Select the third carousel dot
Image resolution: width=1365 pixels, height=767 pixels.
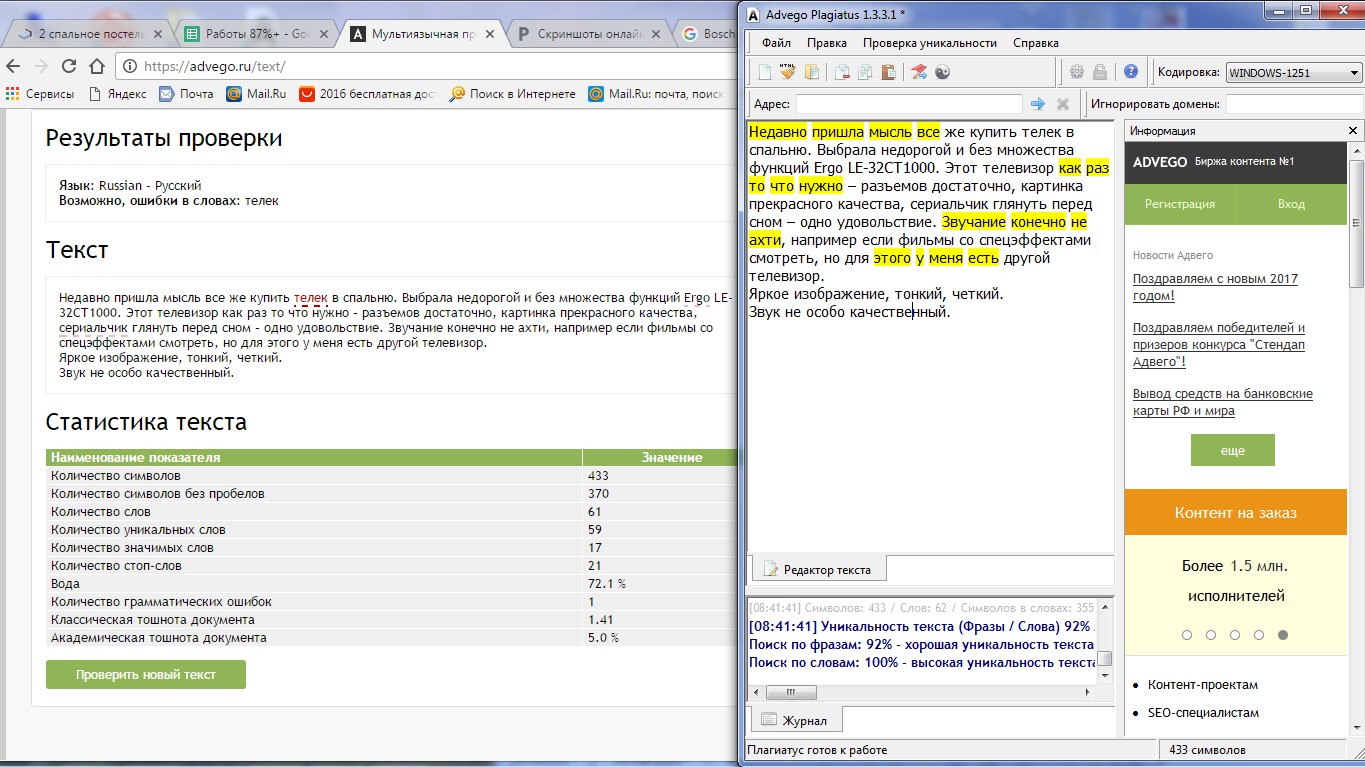click(1235, 635)
